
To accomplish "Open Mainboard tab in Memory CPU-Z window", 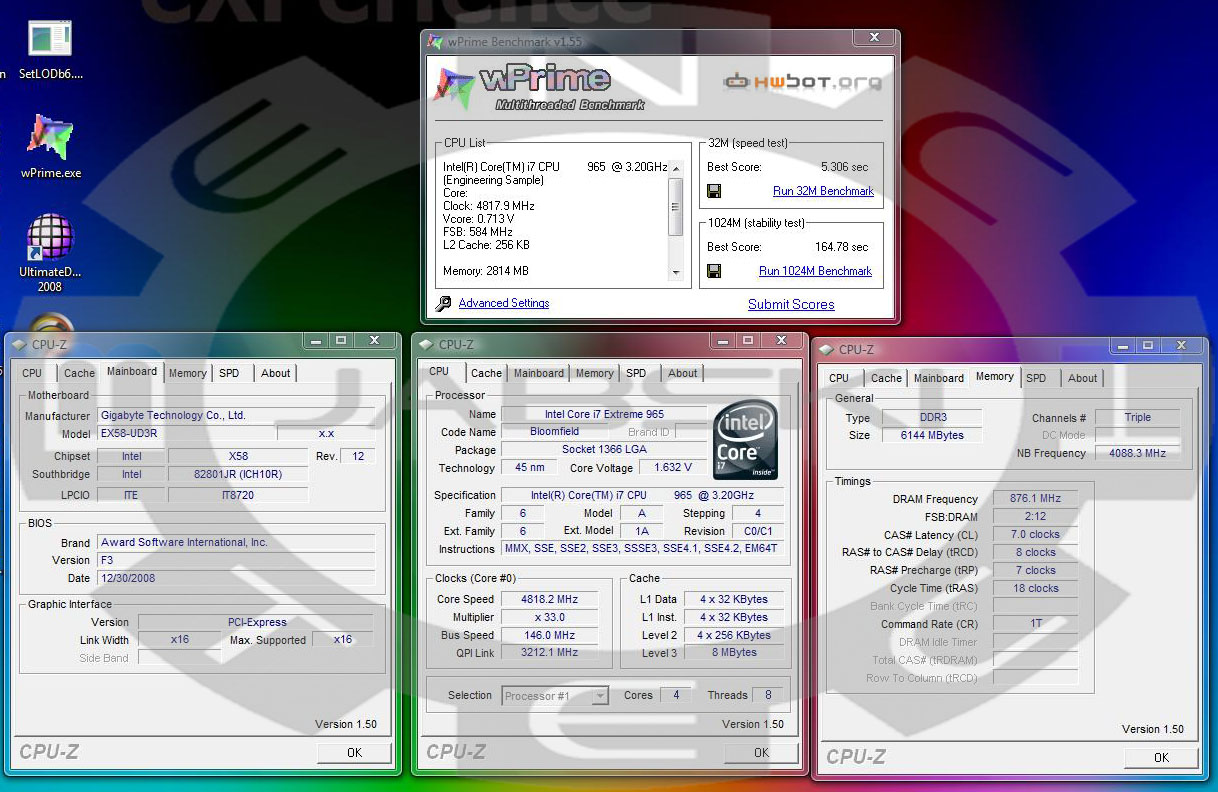I will 939,378.
